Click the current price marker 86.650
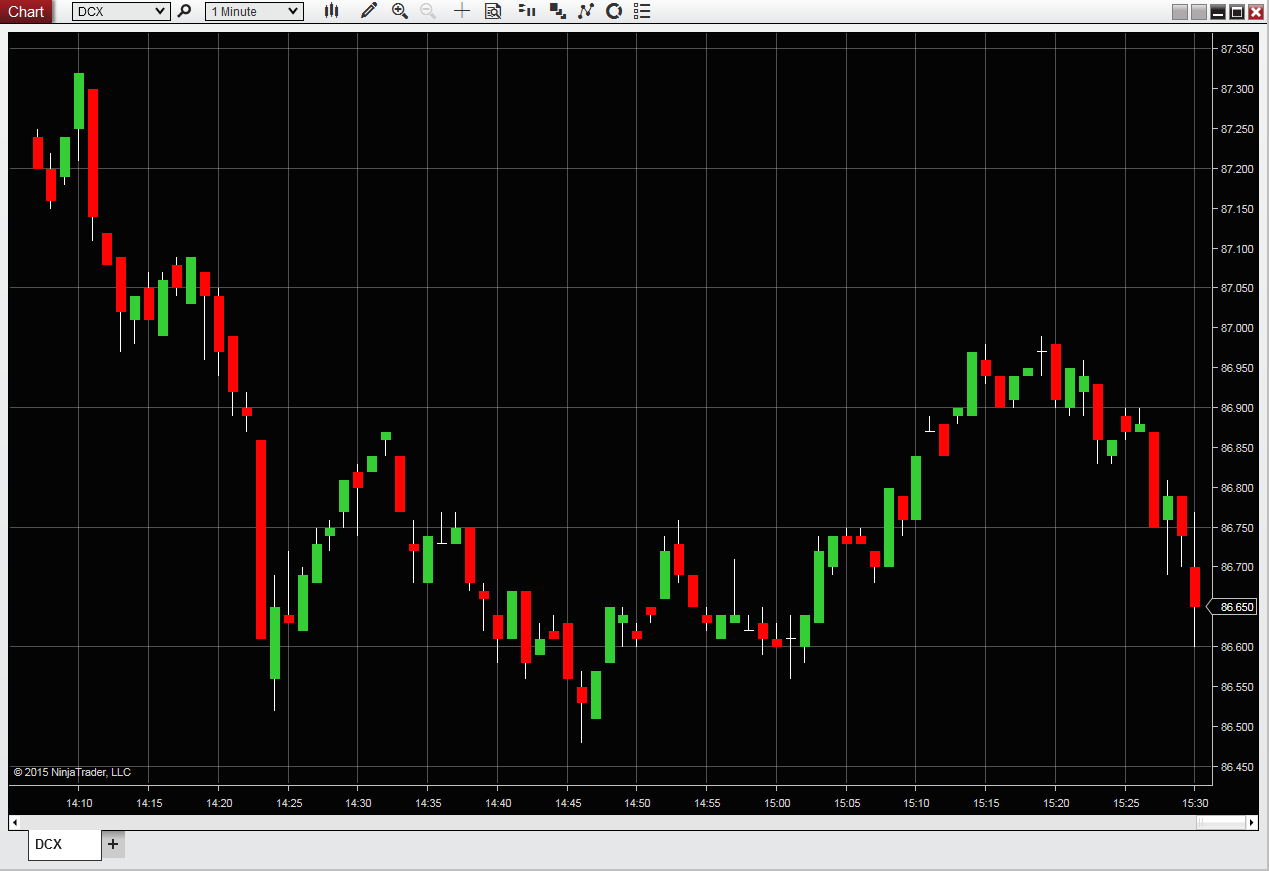Image resolution: width=1269 pixels, height=871 pixels. [1233, 607]
